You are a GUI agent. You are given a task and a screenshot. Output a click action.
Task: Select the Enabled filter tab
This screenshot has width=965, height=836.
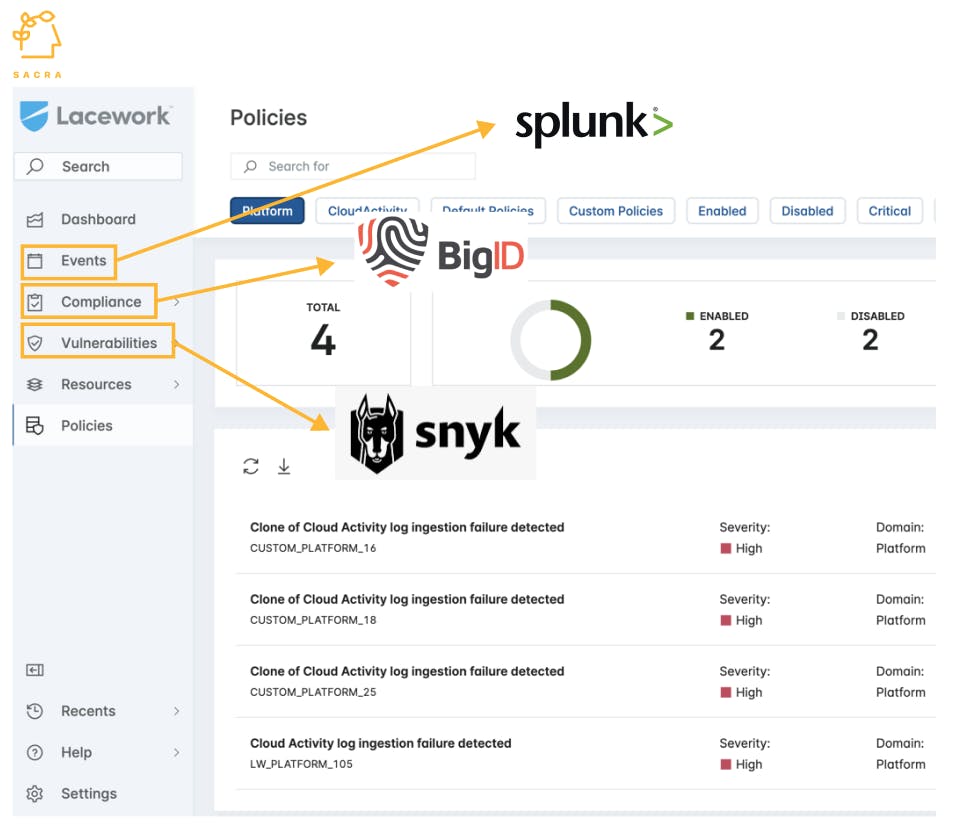(x=722, y=211)
